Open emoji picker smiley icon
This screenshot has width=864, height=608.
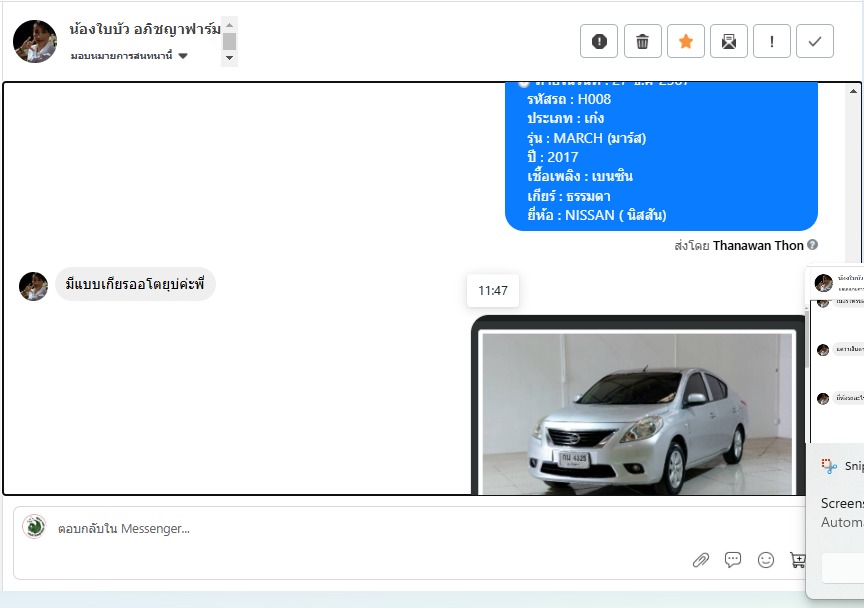pyautogui.click(x=766, y=560)
